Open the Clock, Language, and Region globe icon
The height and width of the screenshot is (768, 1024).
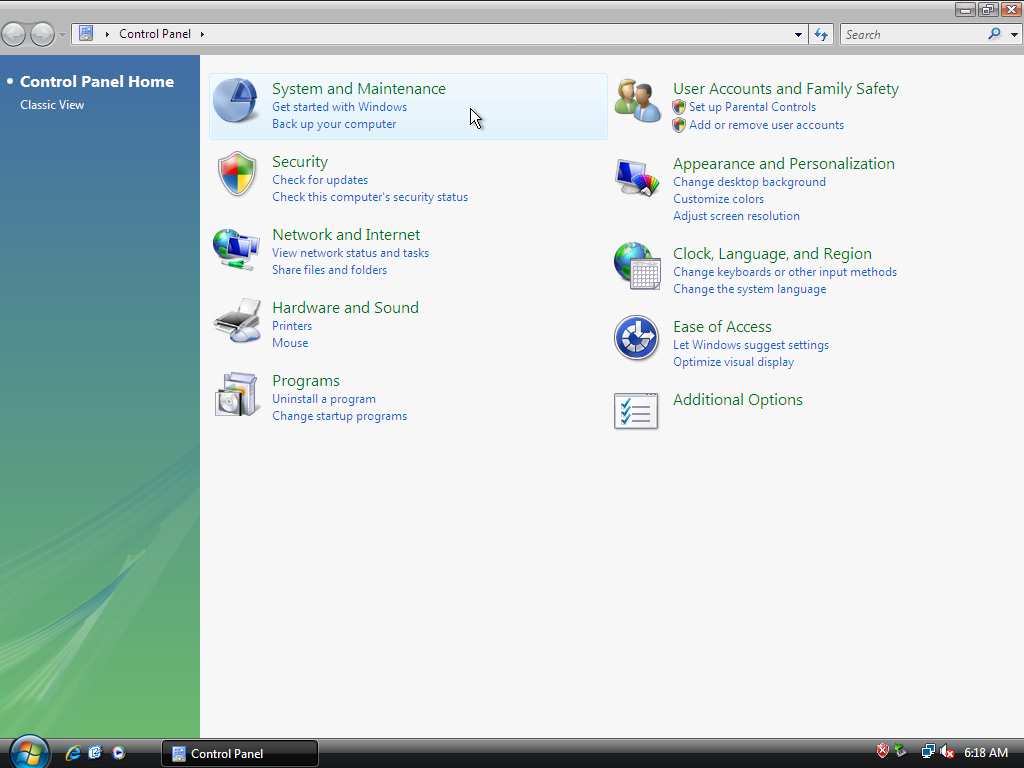637,267
